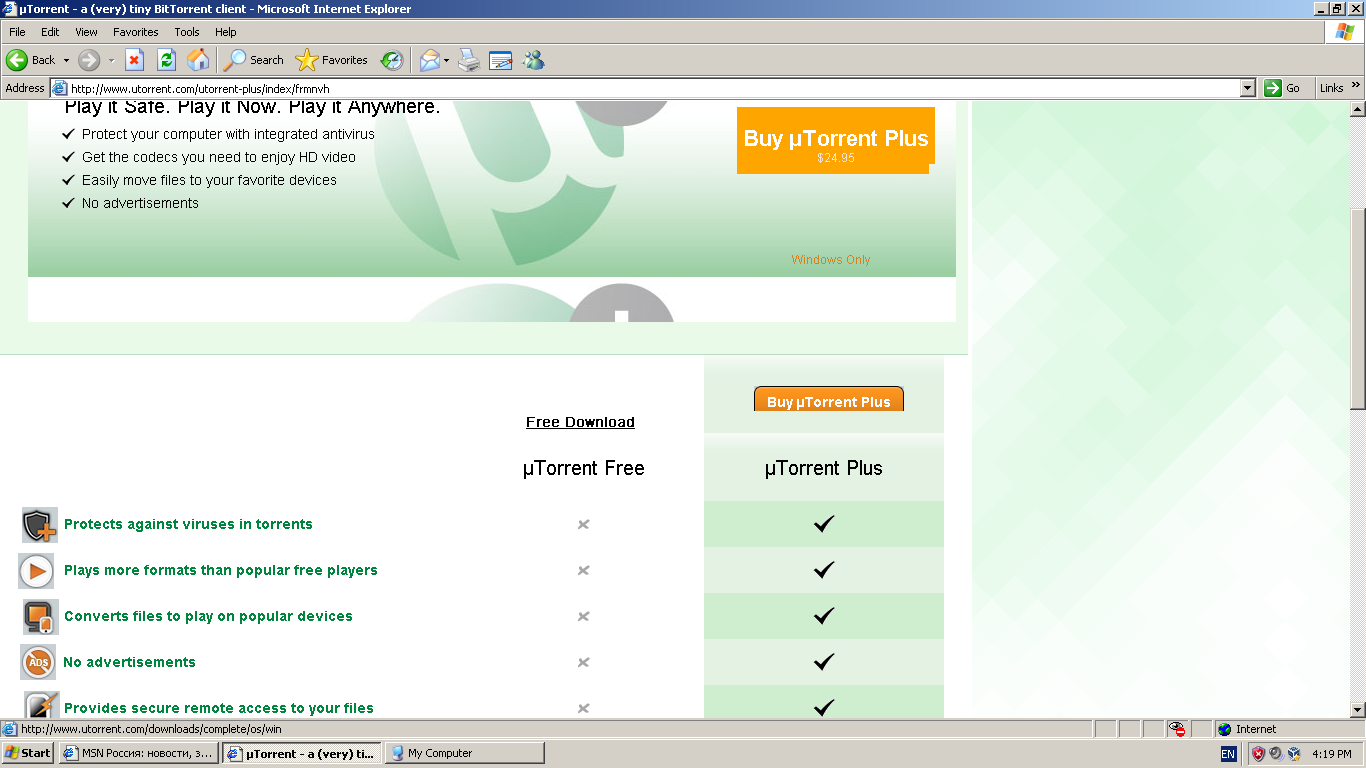The height and width of the screenshot is (768, 1366).
Task: Click the orange play button feature icon
Action: tap(36, 571)
